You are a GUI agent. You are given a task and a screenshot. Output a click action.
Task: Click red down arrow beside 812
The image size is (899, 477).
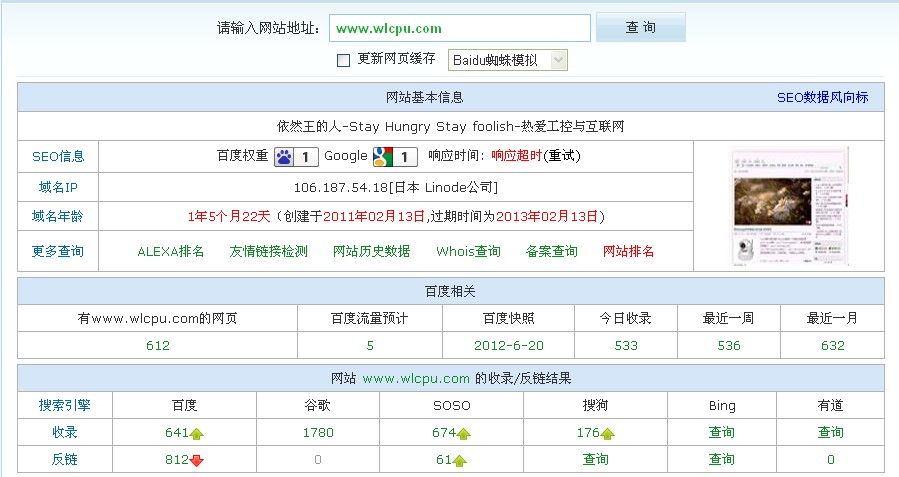pyautogui.click(x=197, y=460)
